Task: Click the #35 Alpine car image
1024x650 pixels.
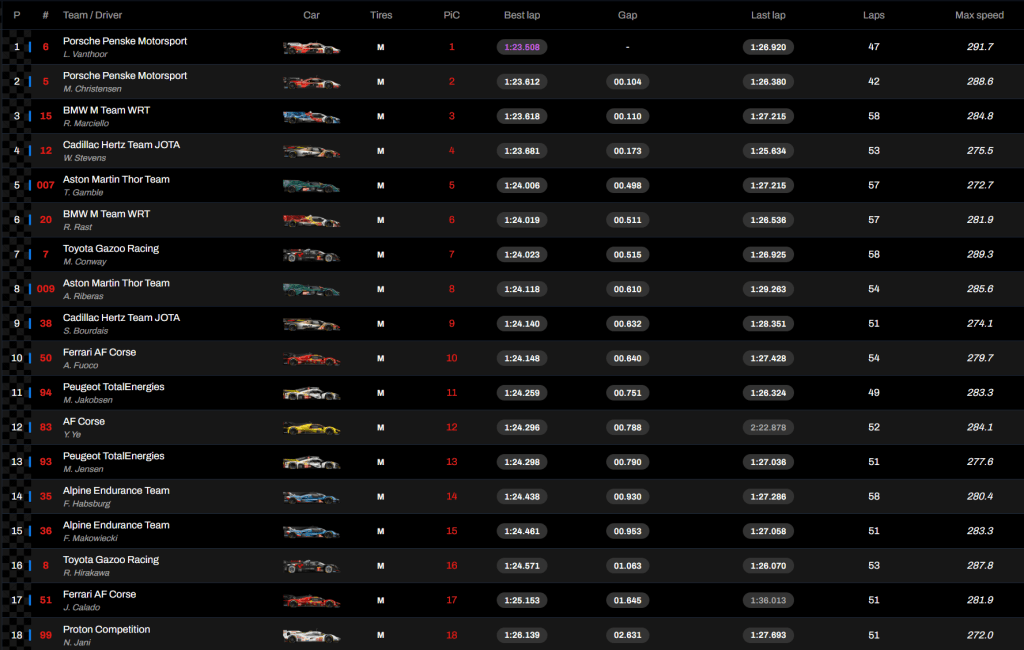Action: coord(312,497)
